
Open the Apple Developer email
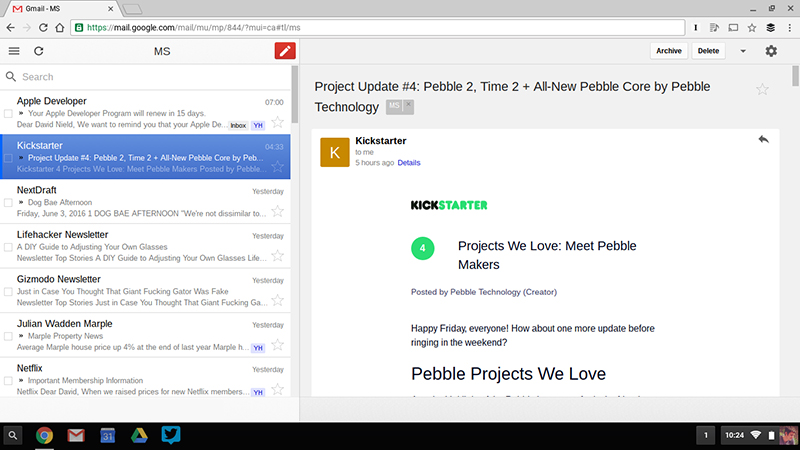(145, 112)
